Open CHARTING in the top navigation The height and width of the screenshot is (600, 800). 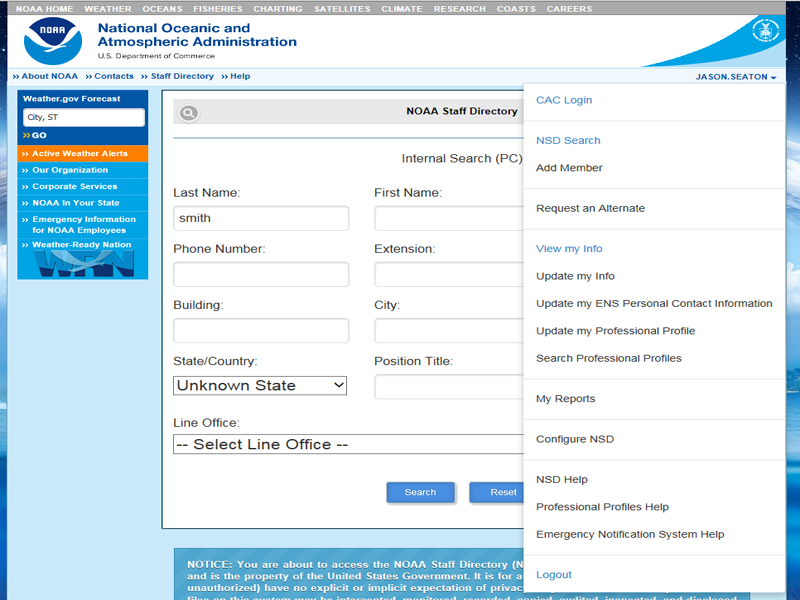[278, 9]
